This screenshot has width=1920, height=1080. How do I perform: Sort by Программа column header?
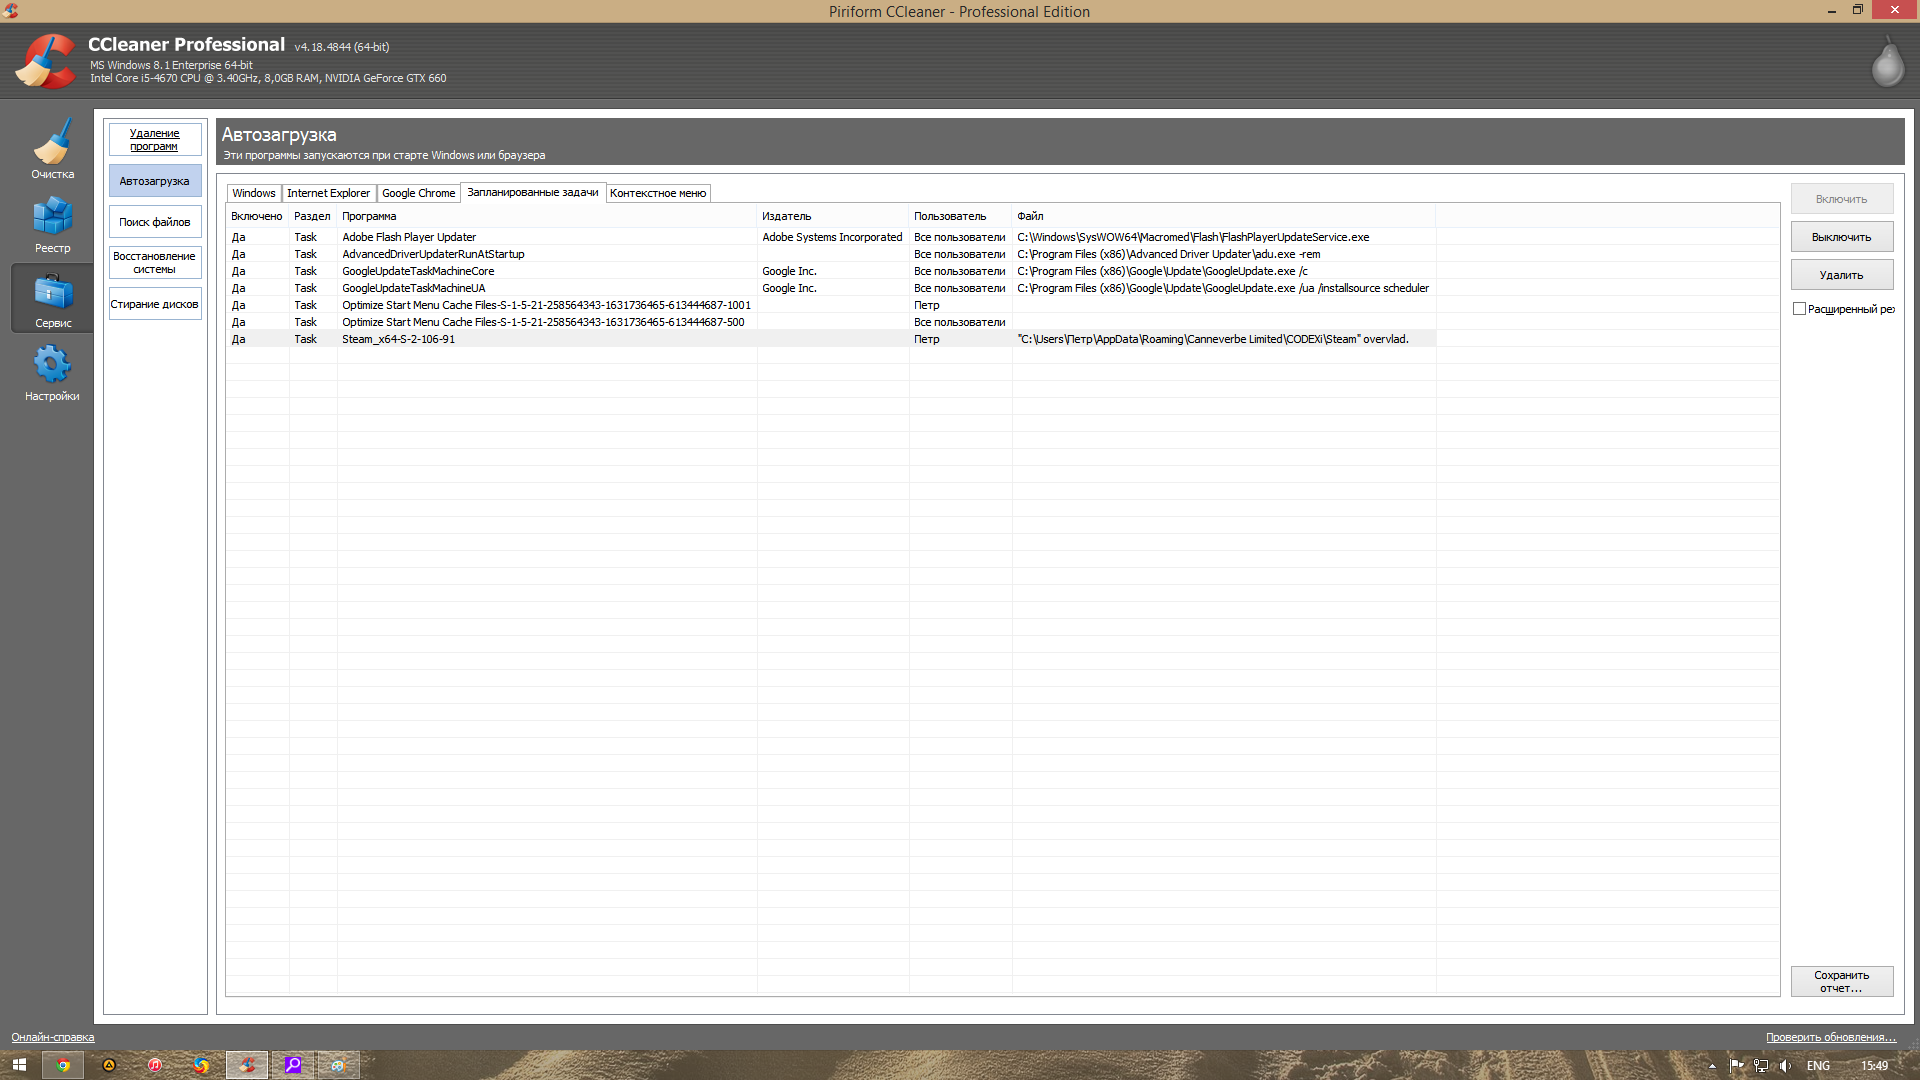[369, 216]
